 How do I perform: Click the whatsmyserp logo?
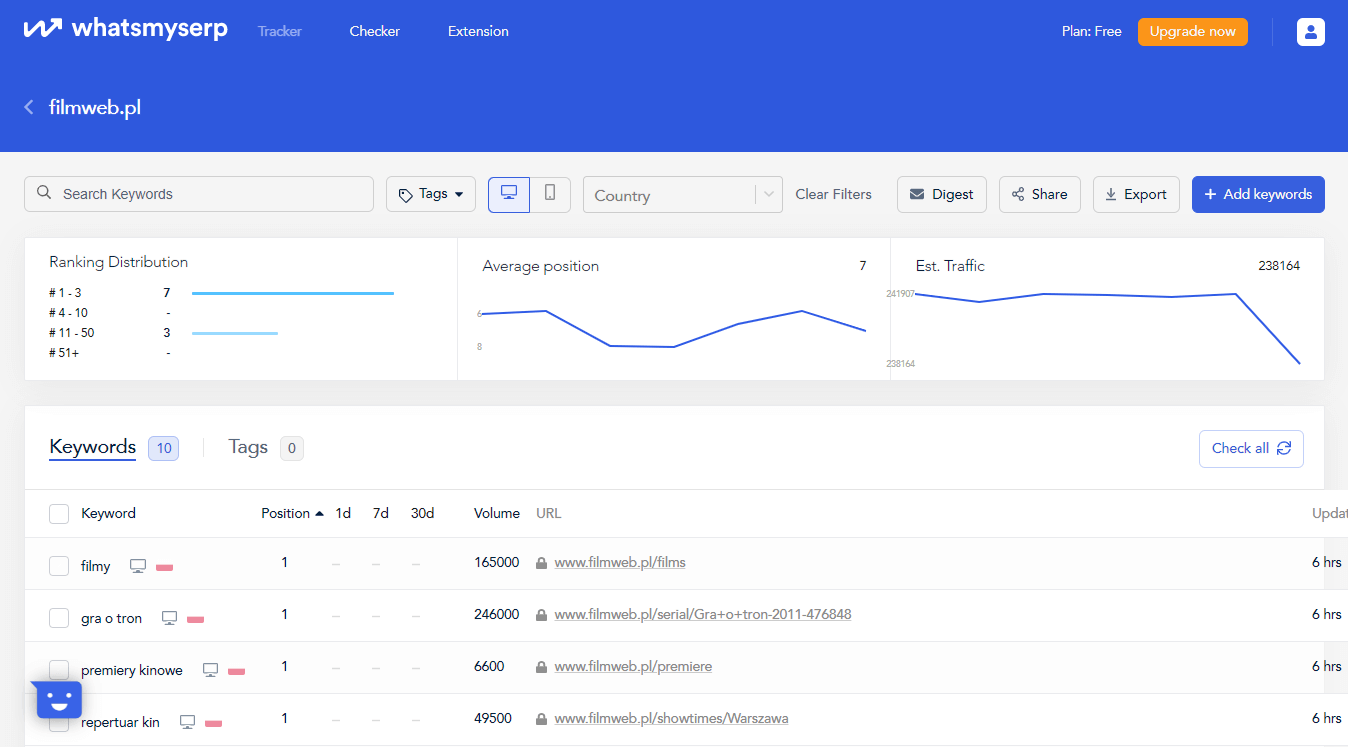125,29
